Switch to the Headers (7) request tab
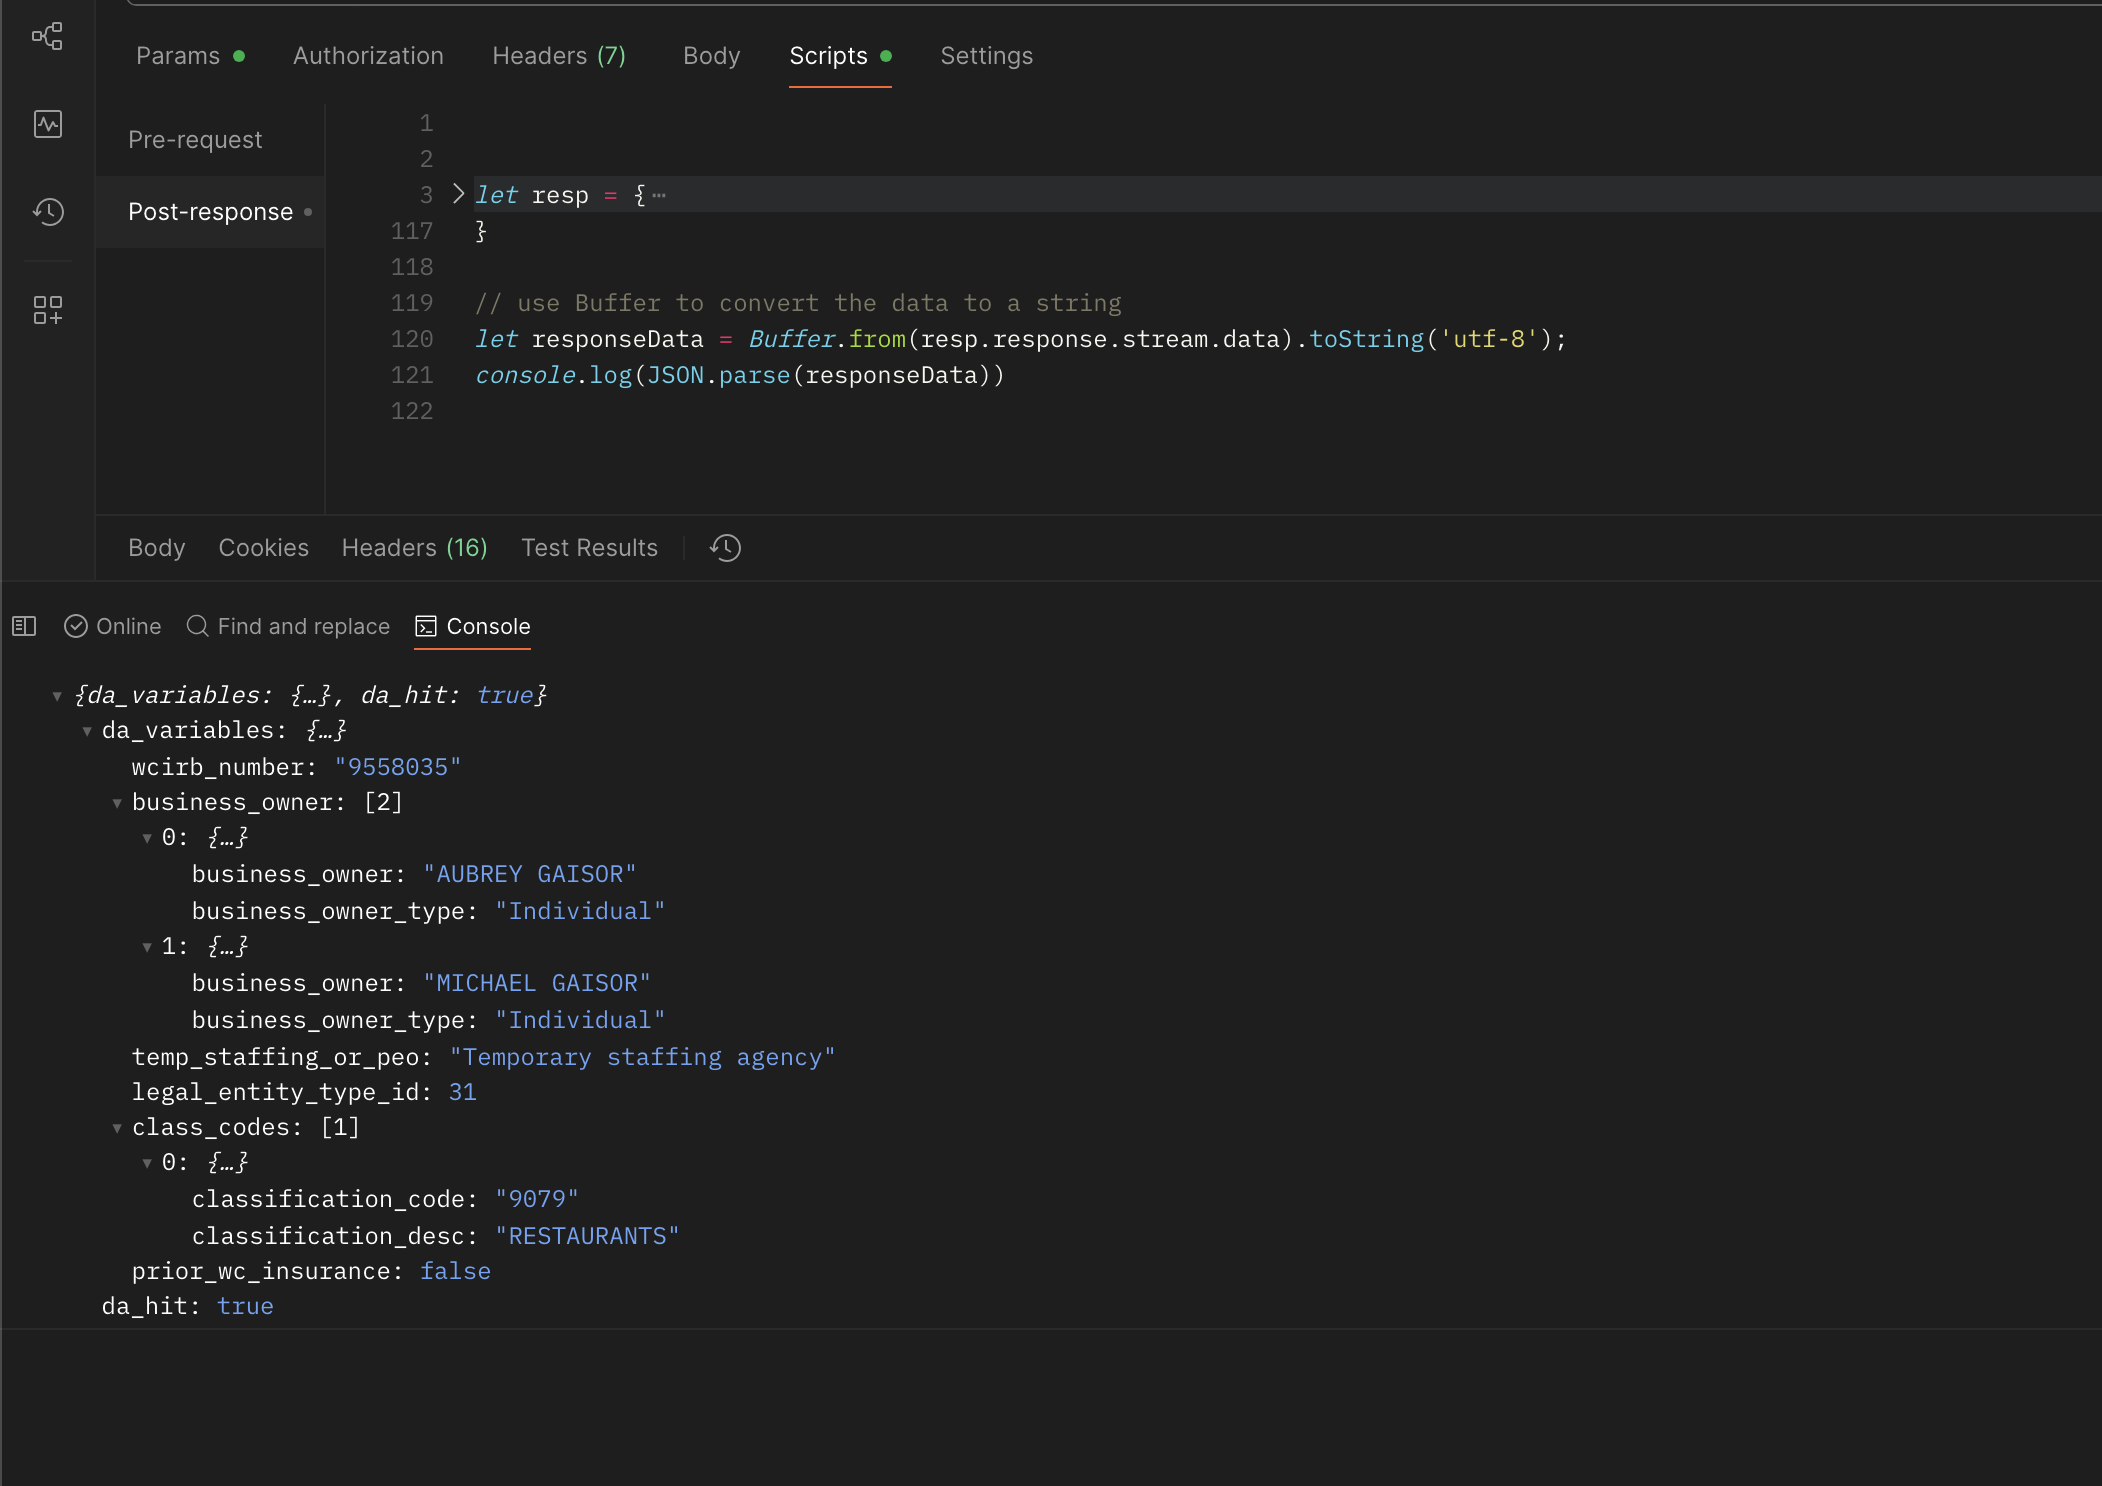Viewport: 2102px width, 1486px height. pyautogui.click(x=558, y=56)
